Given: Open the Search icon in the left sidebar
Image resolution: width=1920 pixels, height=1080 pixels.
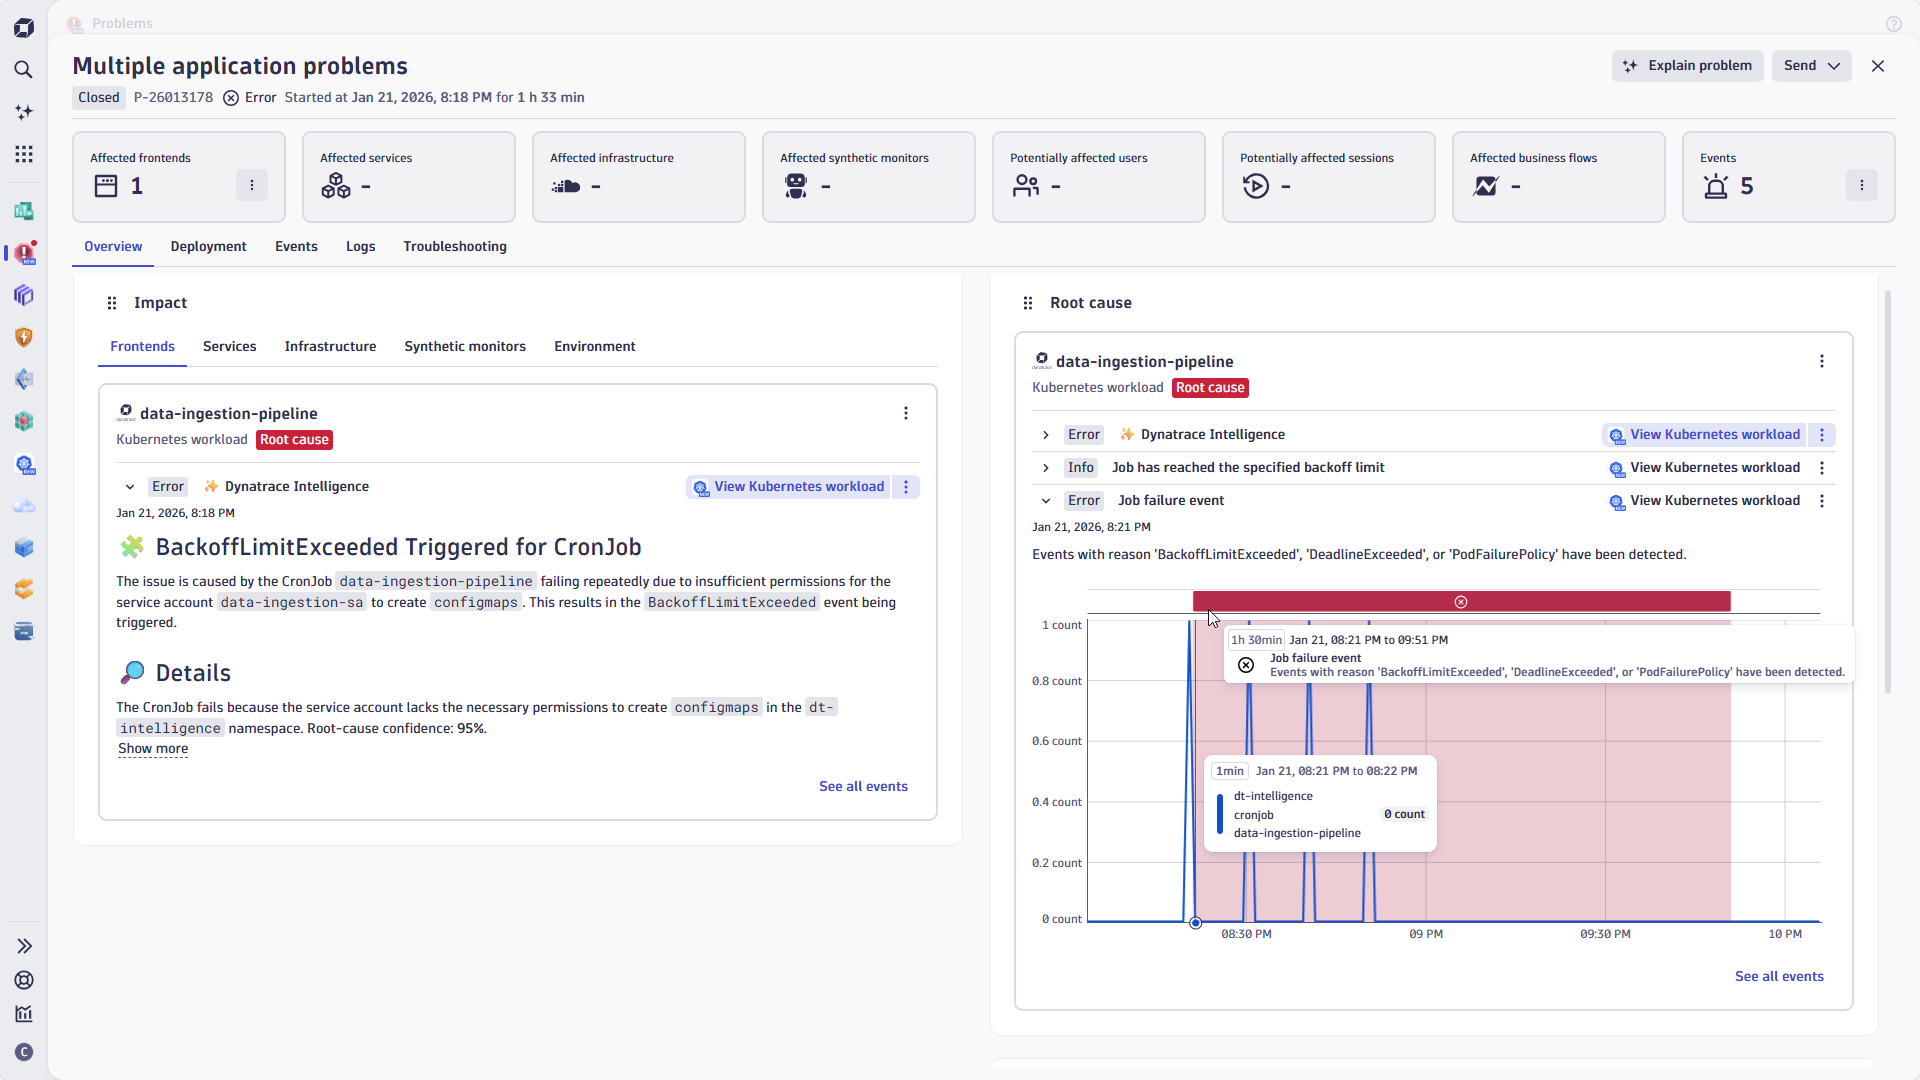Looking at the screenshot, I should 24,70.
